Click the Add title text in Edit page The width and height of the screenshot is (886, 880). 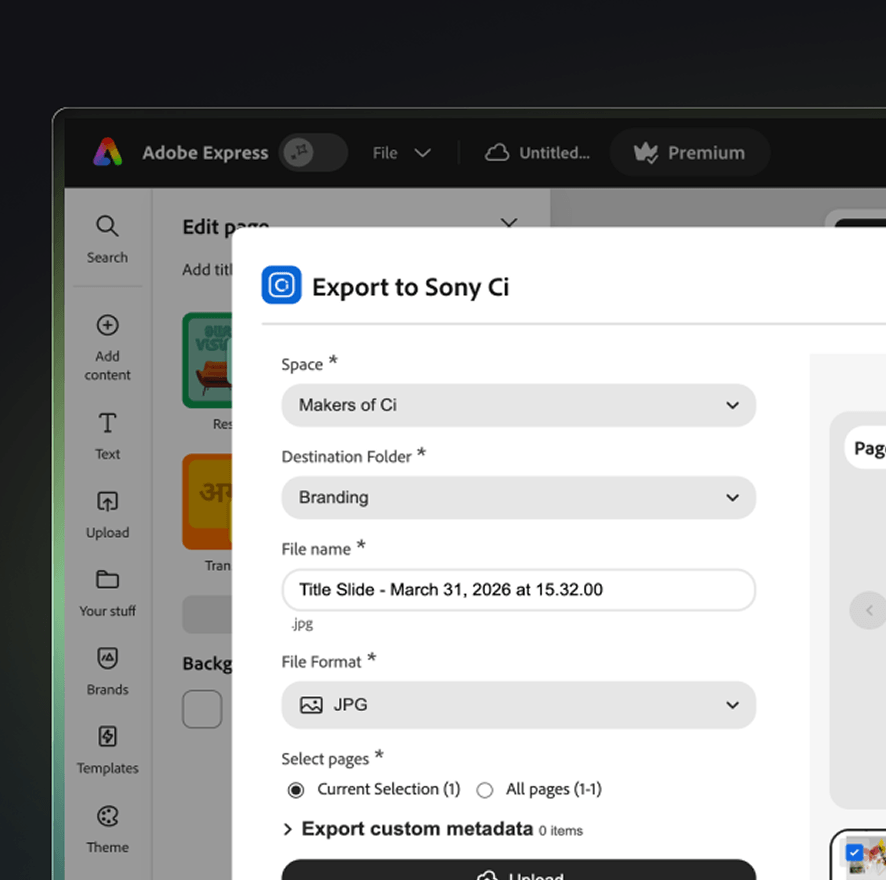point(207,270)
